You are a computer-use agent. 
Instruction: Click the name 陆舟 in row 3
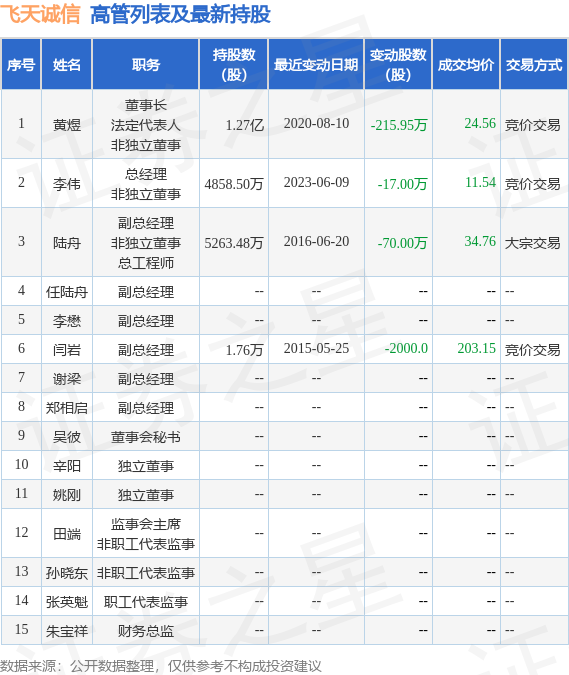point(67,243)
